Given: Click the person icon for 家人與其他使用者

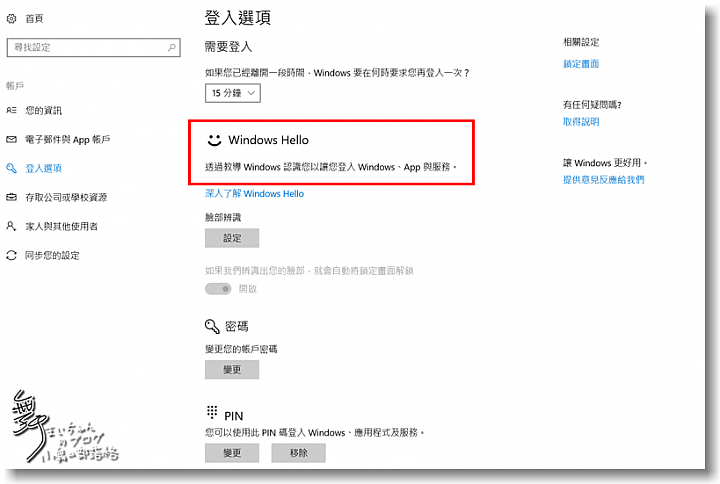Looking at the screenshot, I should point(11,226).
